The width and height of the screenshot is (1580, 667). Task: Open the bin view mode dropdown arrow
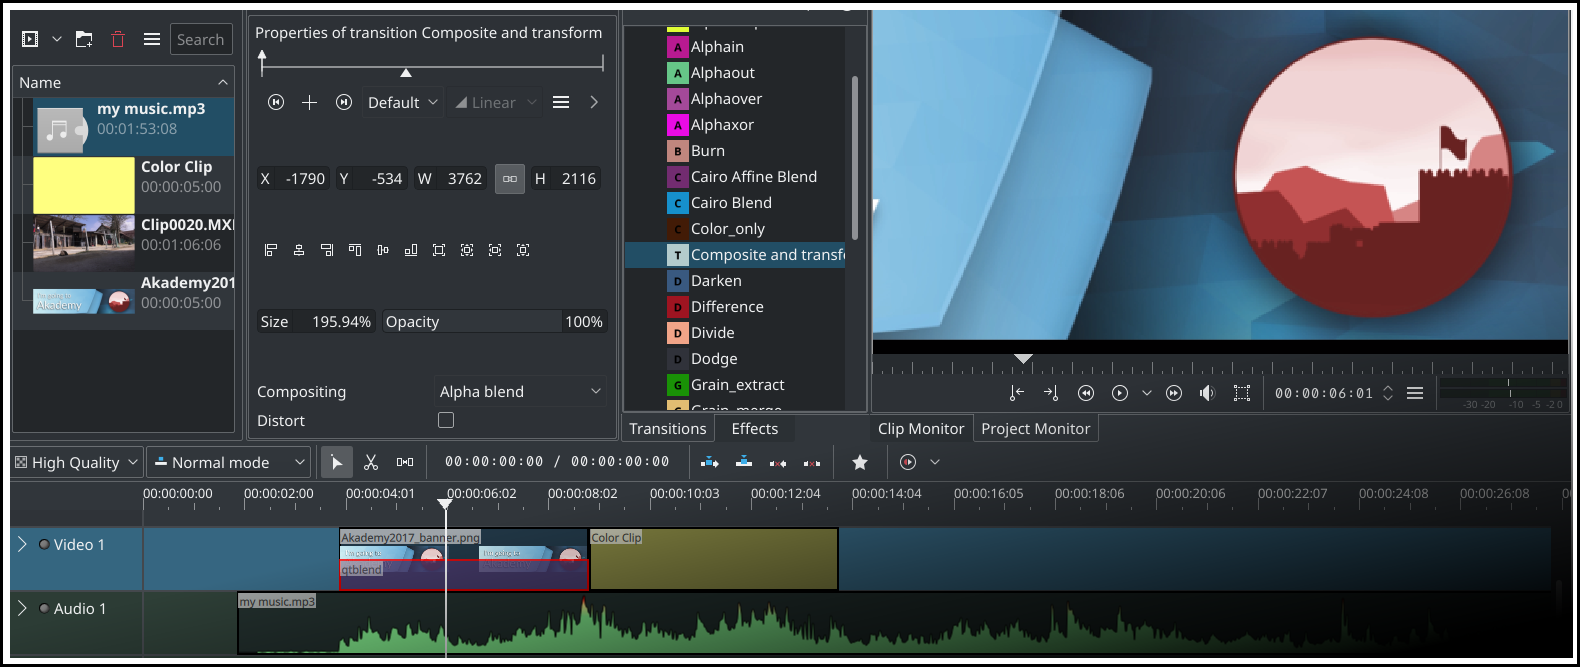point(57,39)
